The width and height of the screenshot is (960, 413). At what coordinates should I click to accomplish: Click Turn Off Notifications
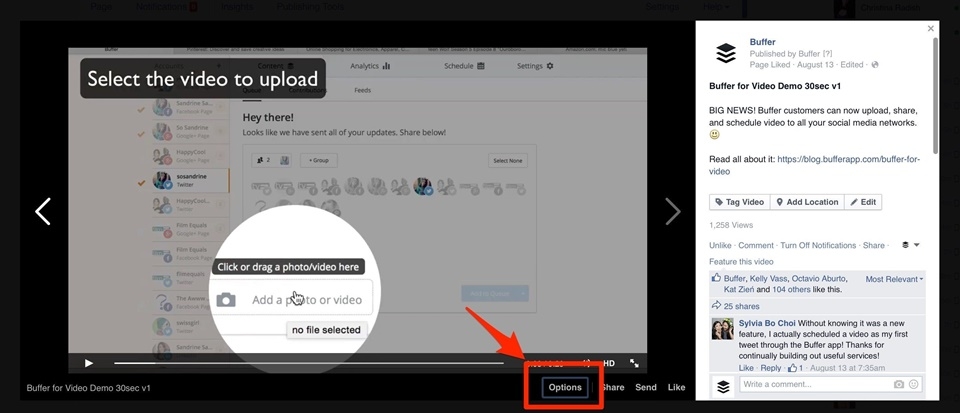tap(818, 245)
